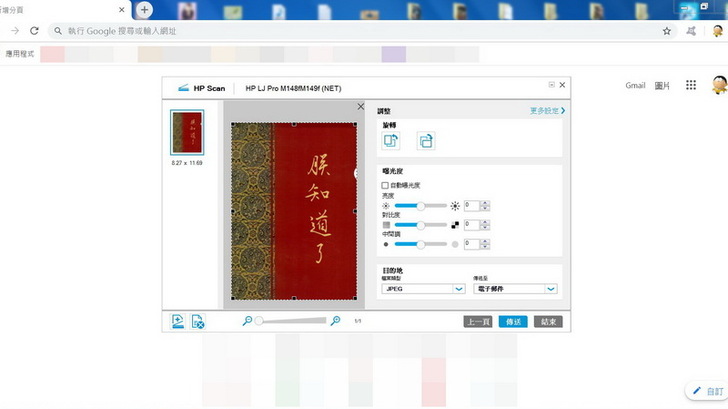This screenshot has width=728, height=409.
Task: Click the 結束 button
Action: point(548,322)
